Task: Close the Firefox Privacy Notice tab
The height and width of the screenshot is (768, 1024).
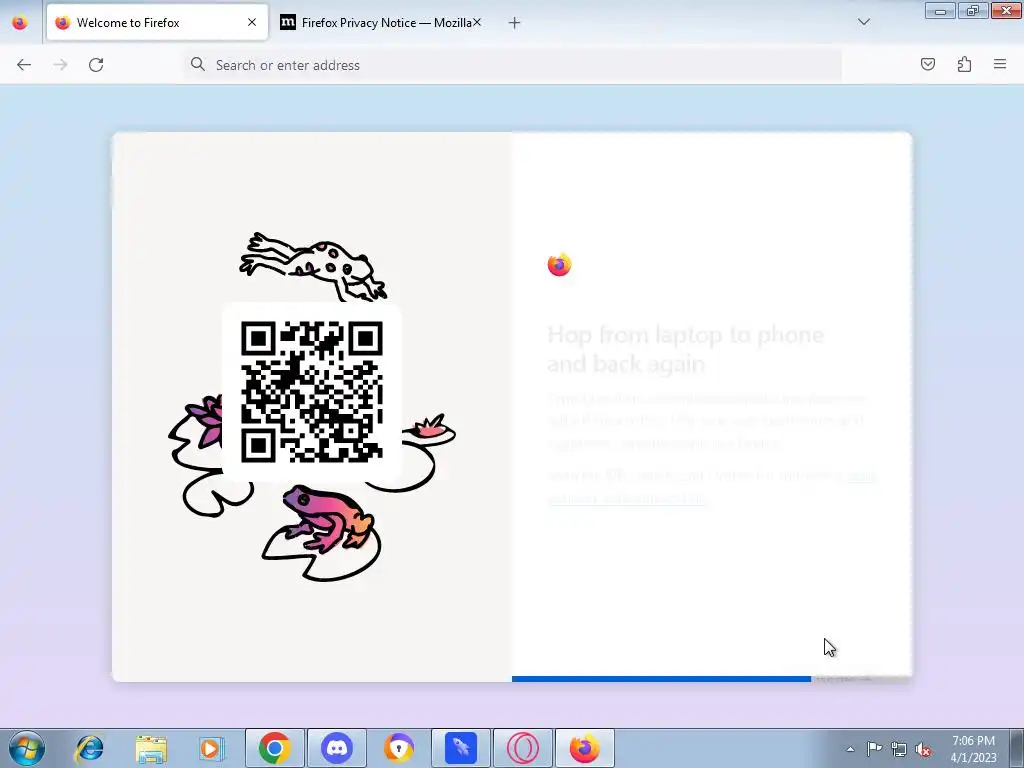Action: tap(477, 23)
